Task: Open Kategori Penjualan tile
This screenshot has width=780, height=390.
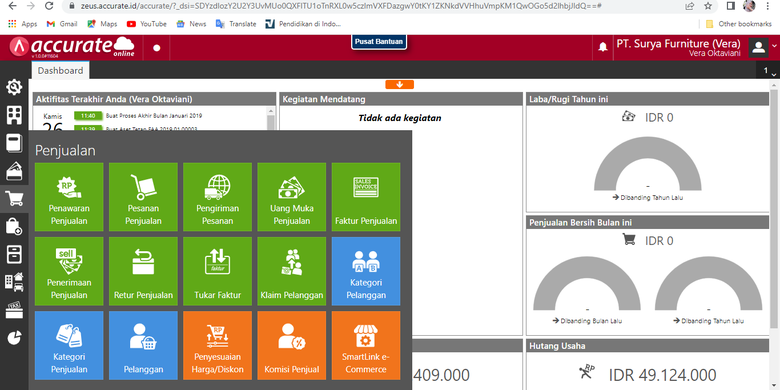Action: click(x=69, y=345)
